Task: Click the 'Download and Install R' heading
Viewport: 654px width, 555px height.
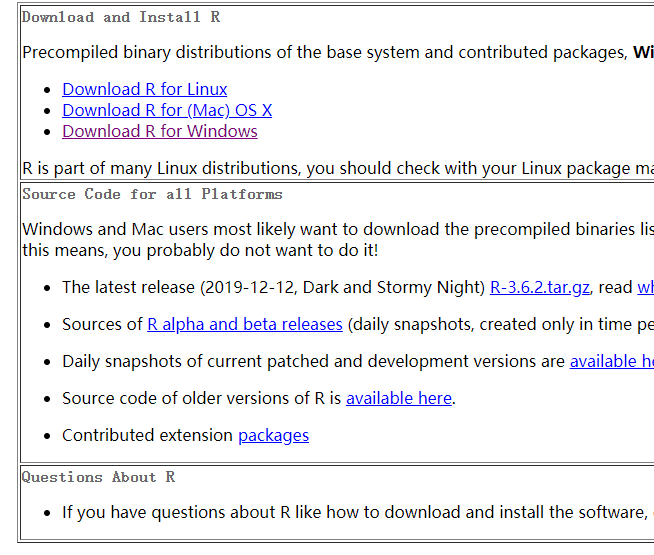Action: point(121,17)
